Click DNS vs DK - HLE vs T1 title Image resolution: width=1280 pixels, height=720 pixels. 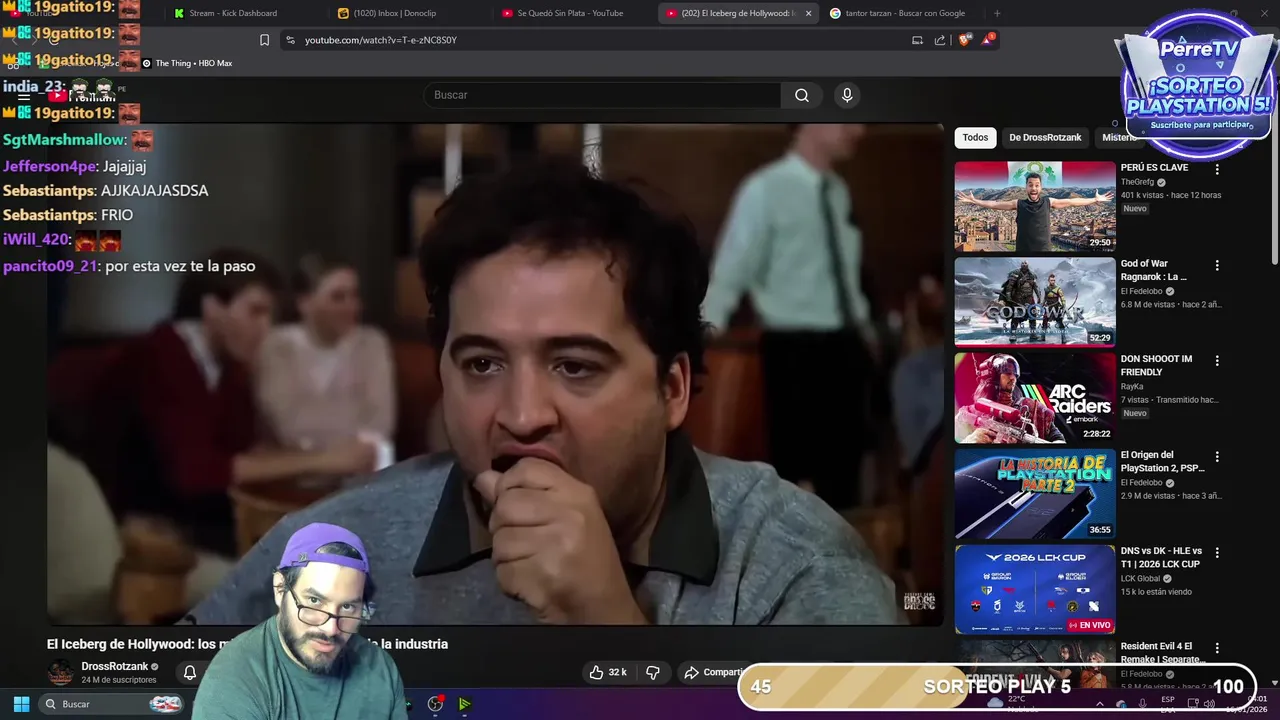(x=1161, y=557)
